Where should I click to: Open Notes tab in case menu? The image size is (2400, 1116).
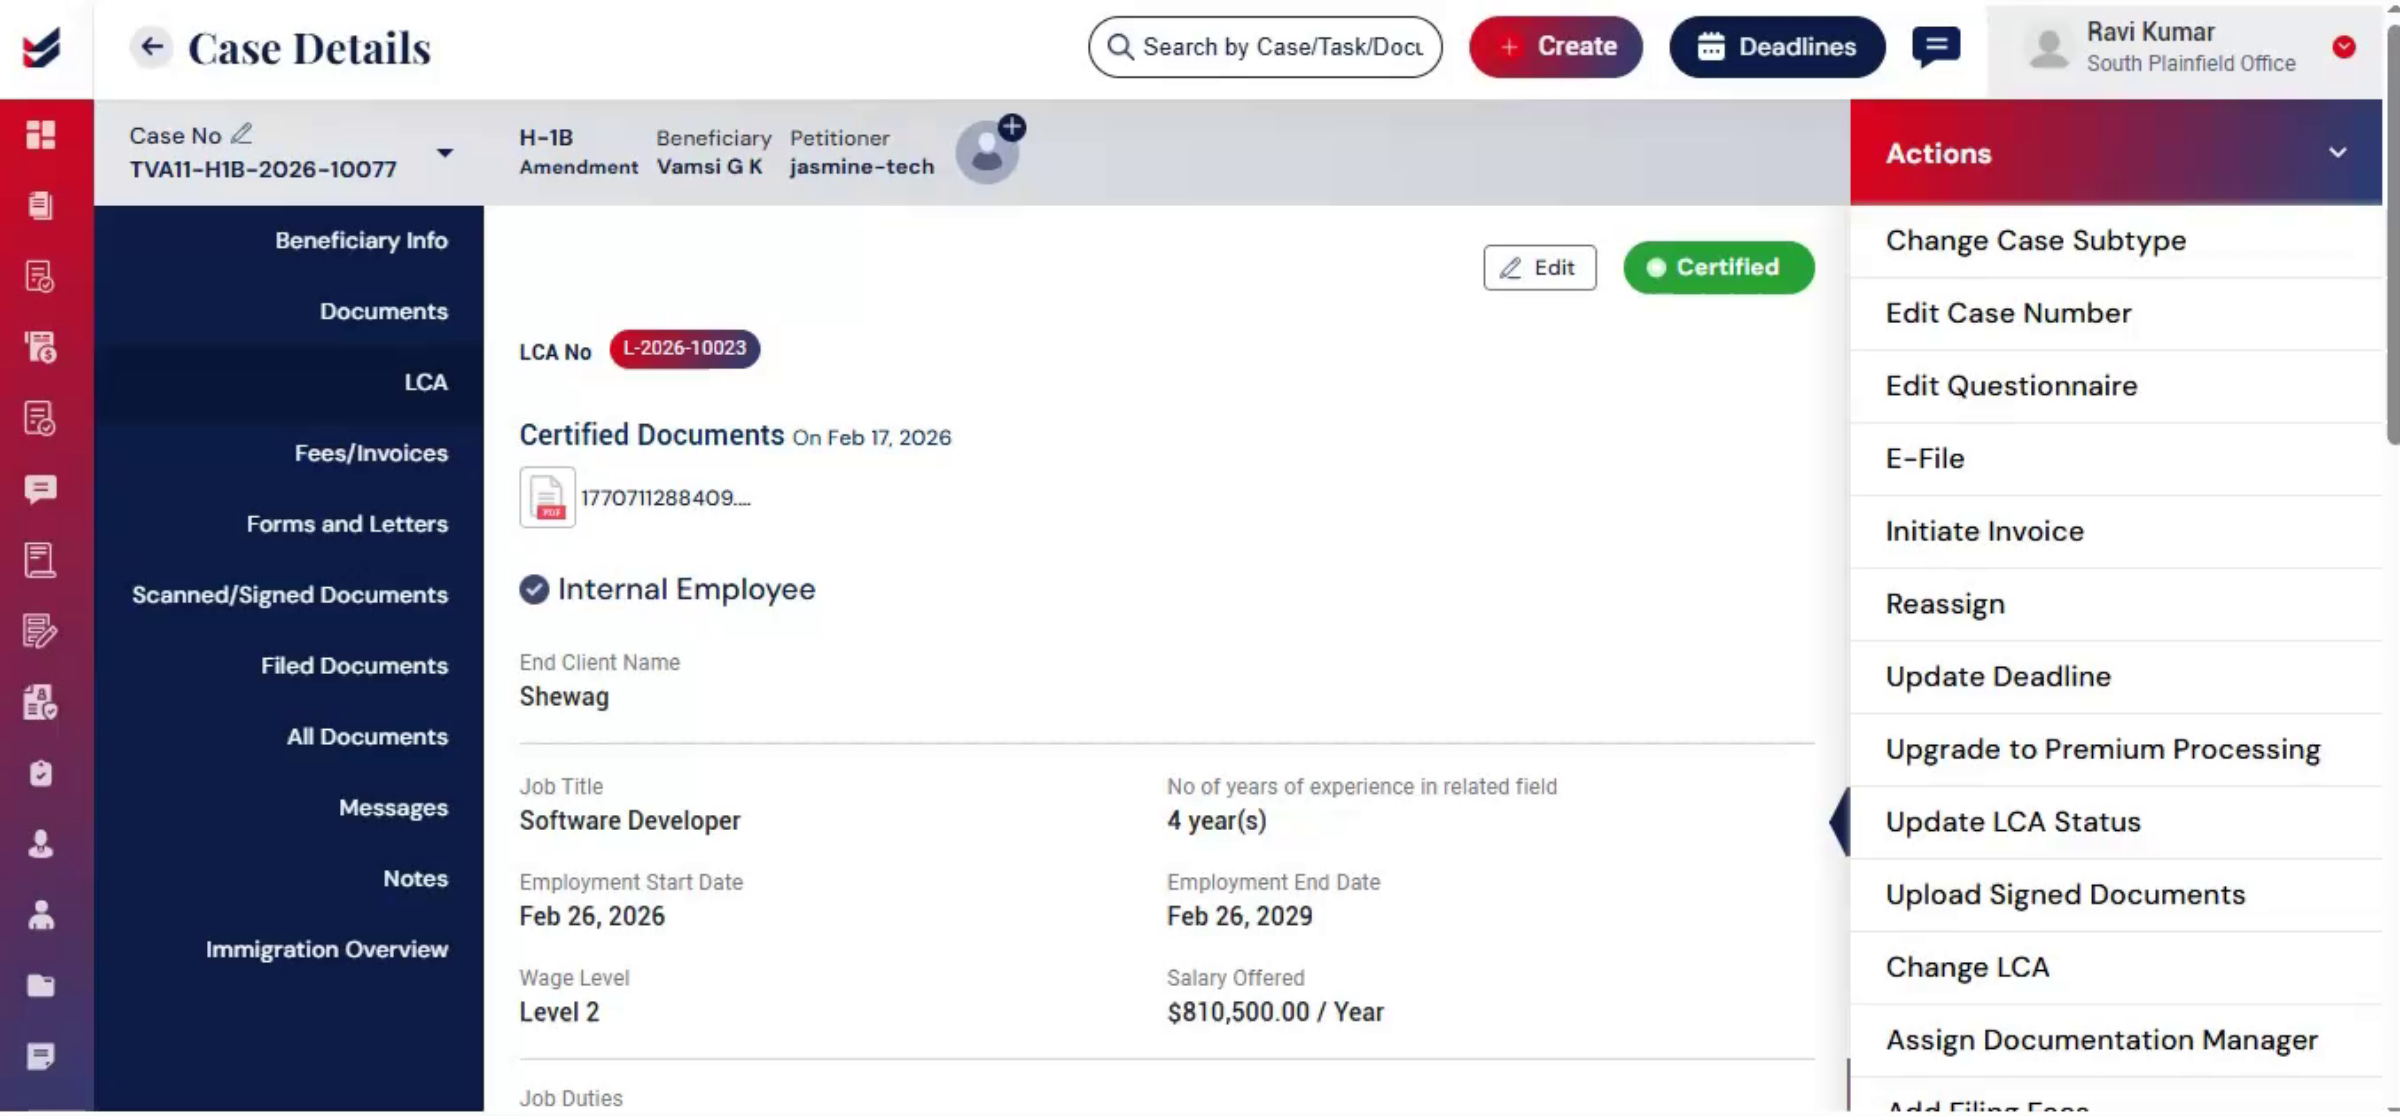click(415, 879)
